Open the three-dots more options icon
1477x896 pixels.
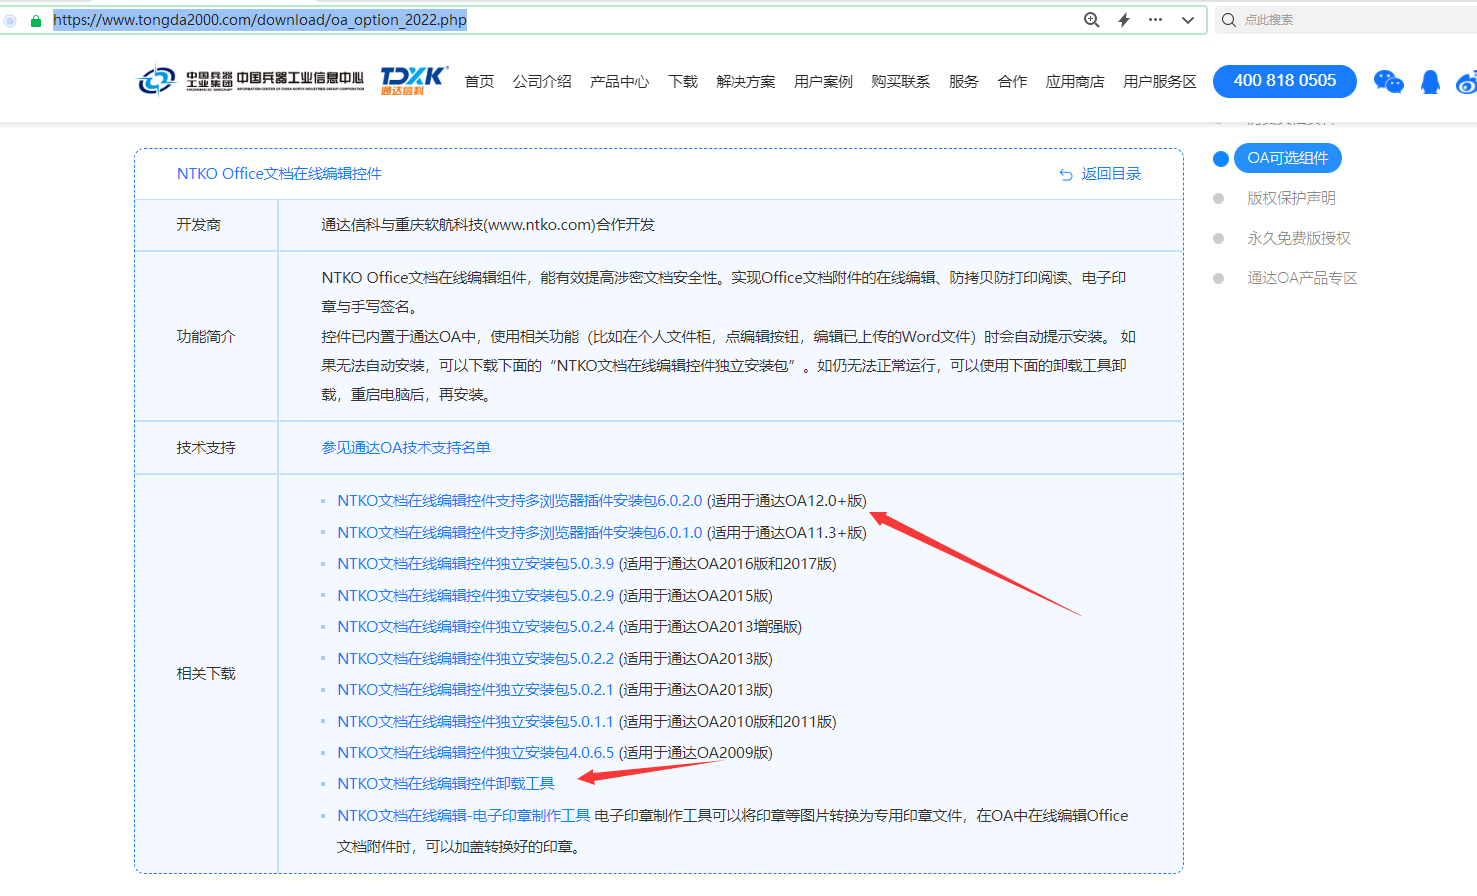coord(1156,20)
